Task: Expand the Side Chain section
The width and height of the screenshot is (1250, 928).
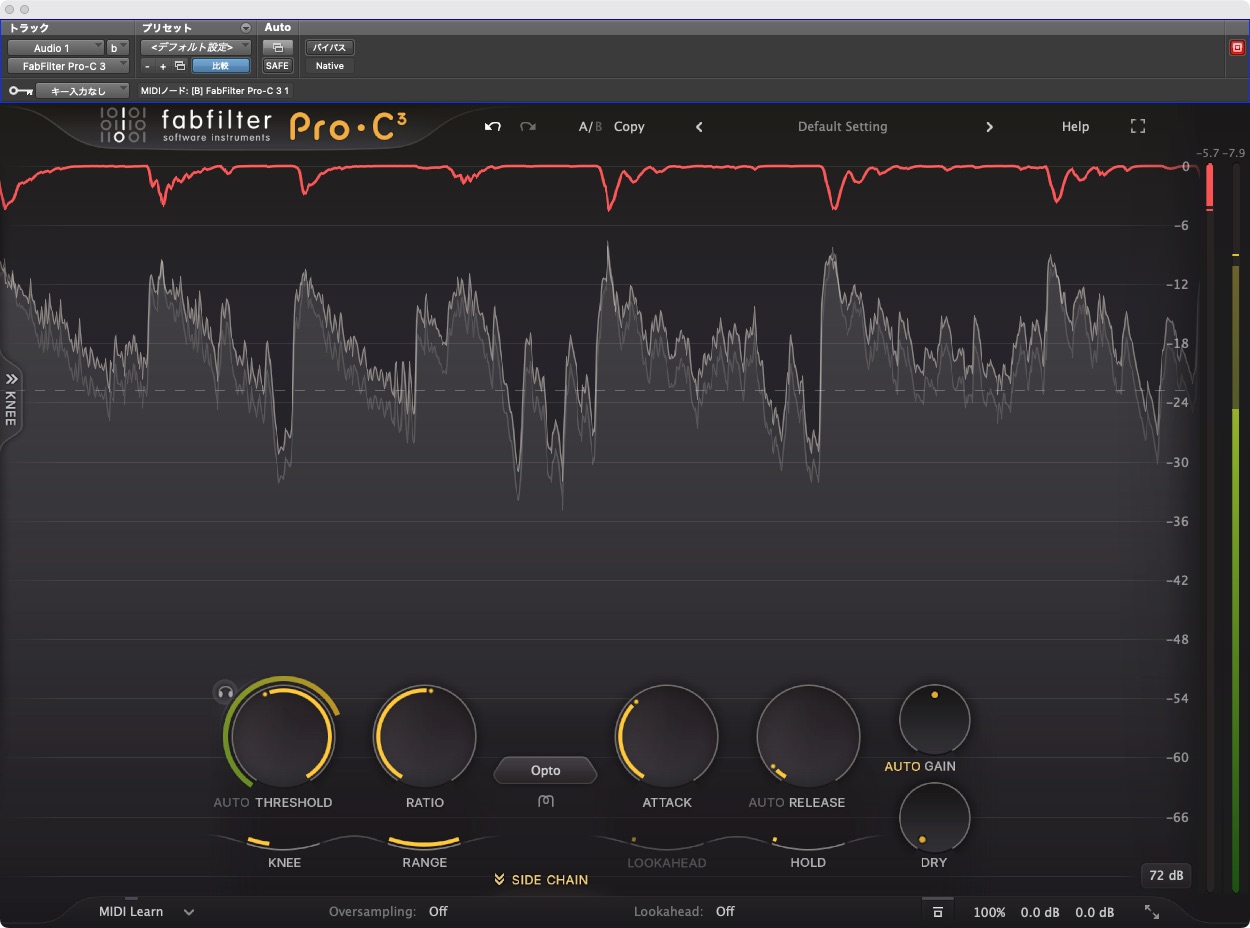Action: 541,880
